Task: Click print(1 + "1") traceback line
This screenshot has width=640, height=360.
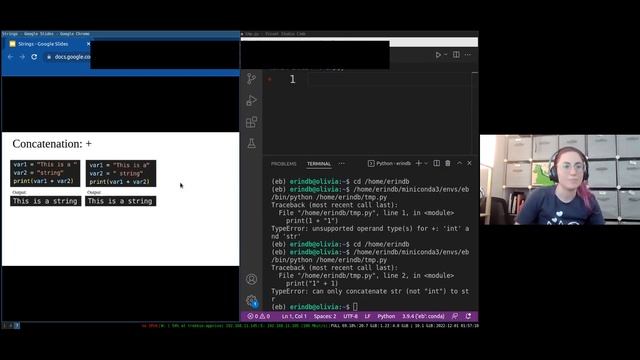Action: [x=312, y=220]
